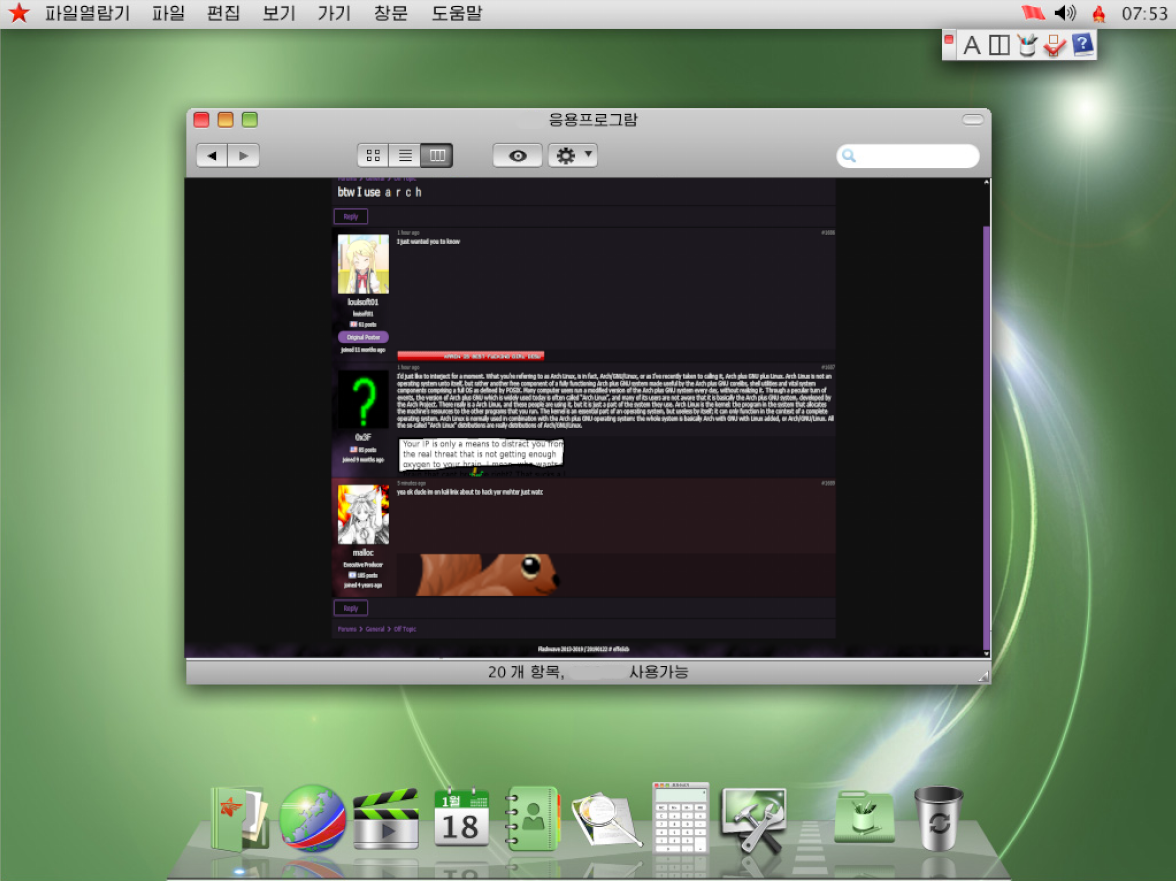Click the username "0x3F"
The height and width of the screenshot is (881, 1176).
click(363, 437)
